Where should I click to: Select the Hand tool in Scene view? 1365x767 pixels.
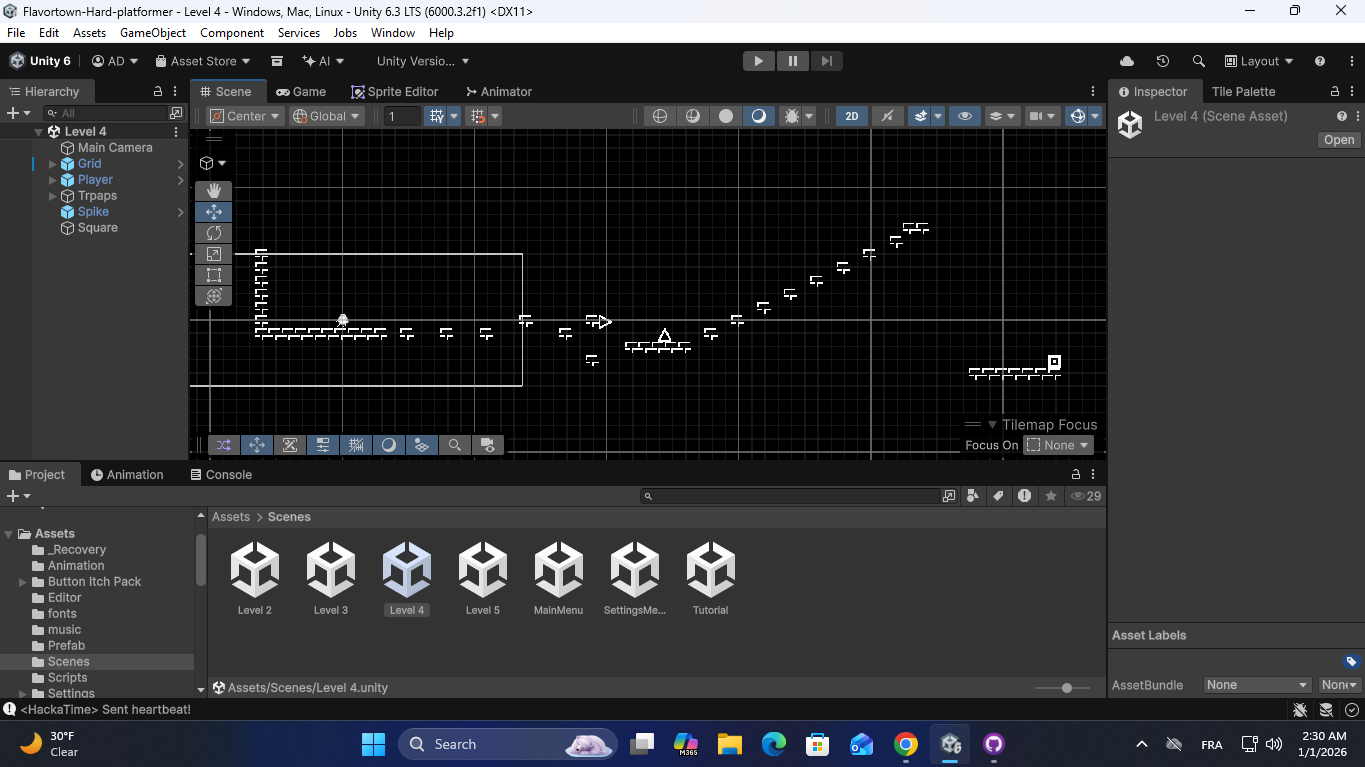coord(213,191)
